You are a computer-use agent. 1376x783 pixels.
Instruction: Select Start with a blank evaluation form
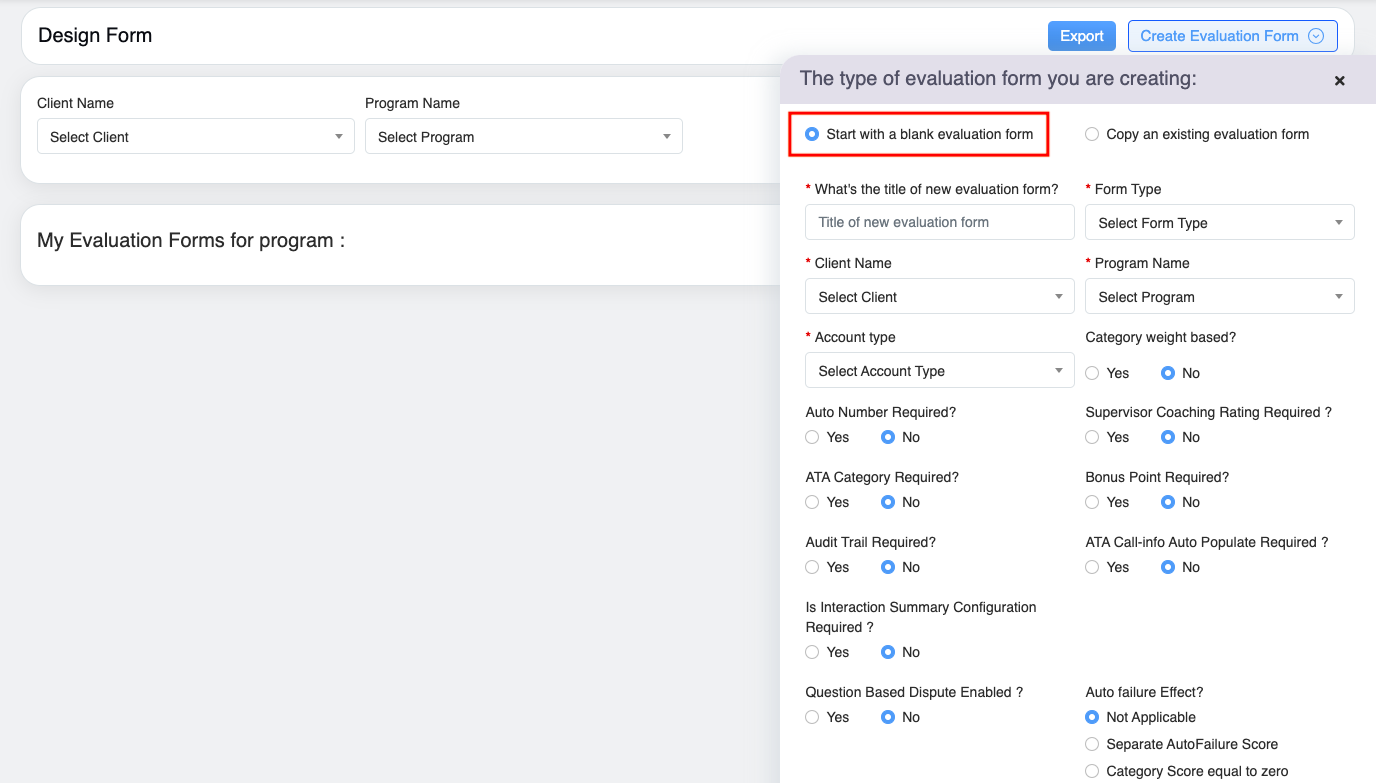click(812, 134)
